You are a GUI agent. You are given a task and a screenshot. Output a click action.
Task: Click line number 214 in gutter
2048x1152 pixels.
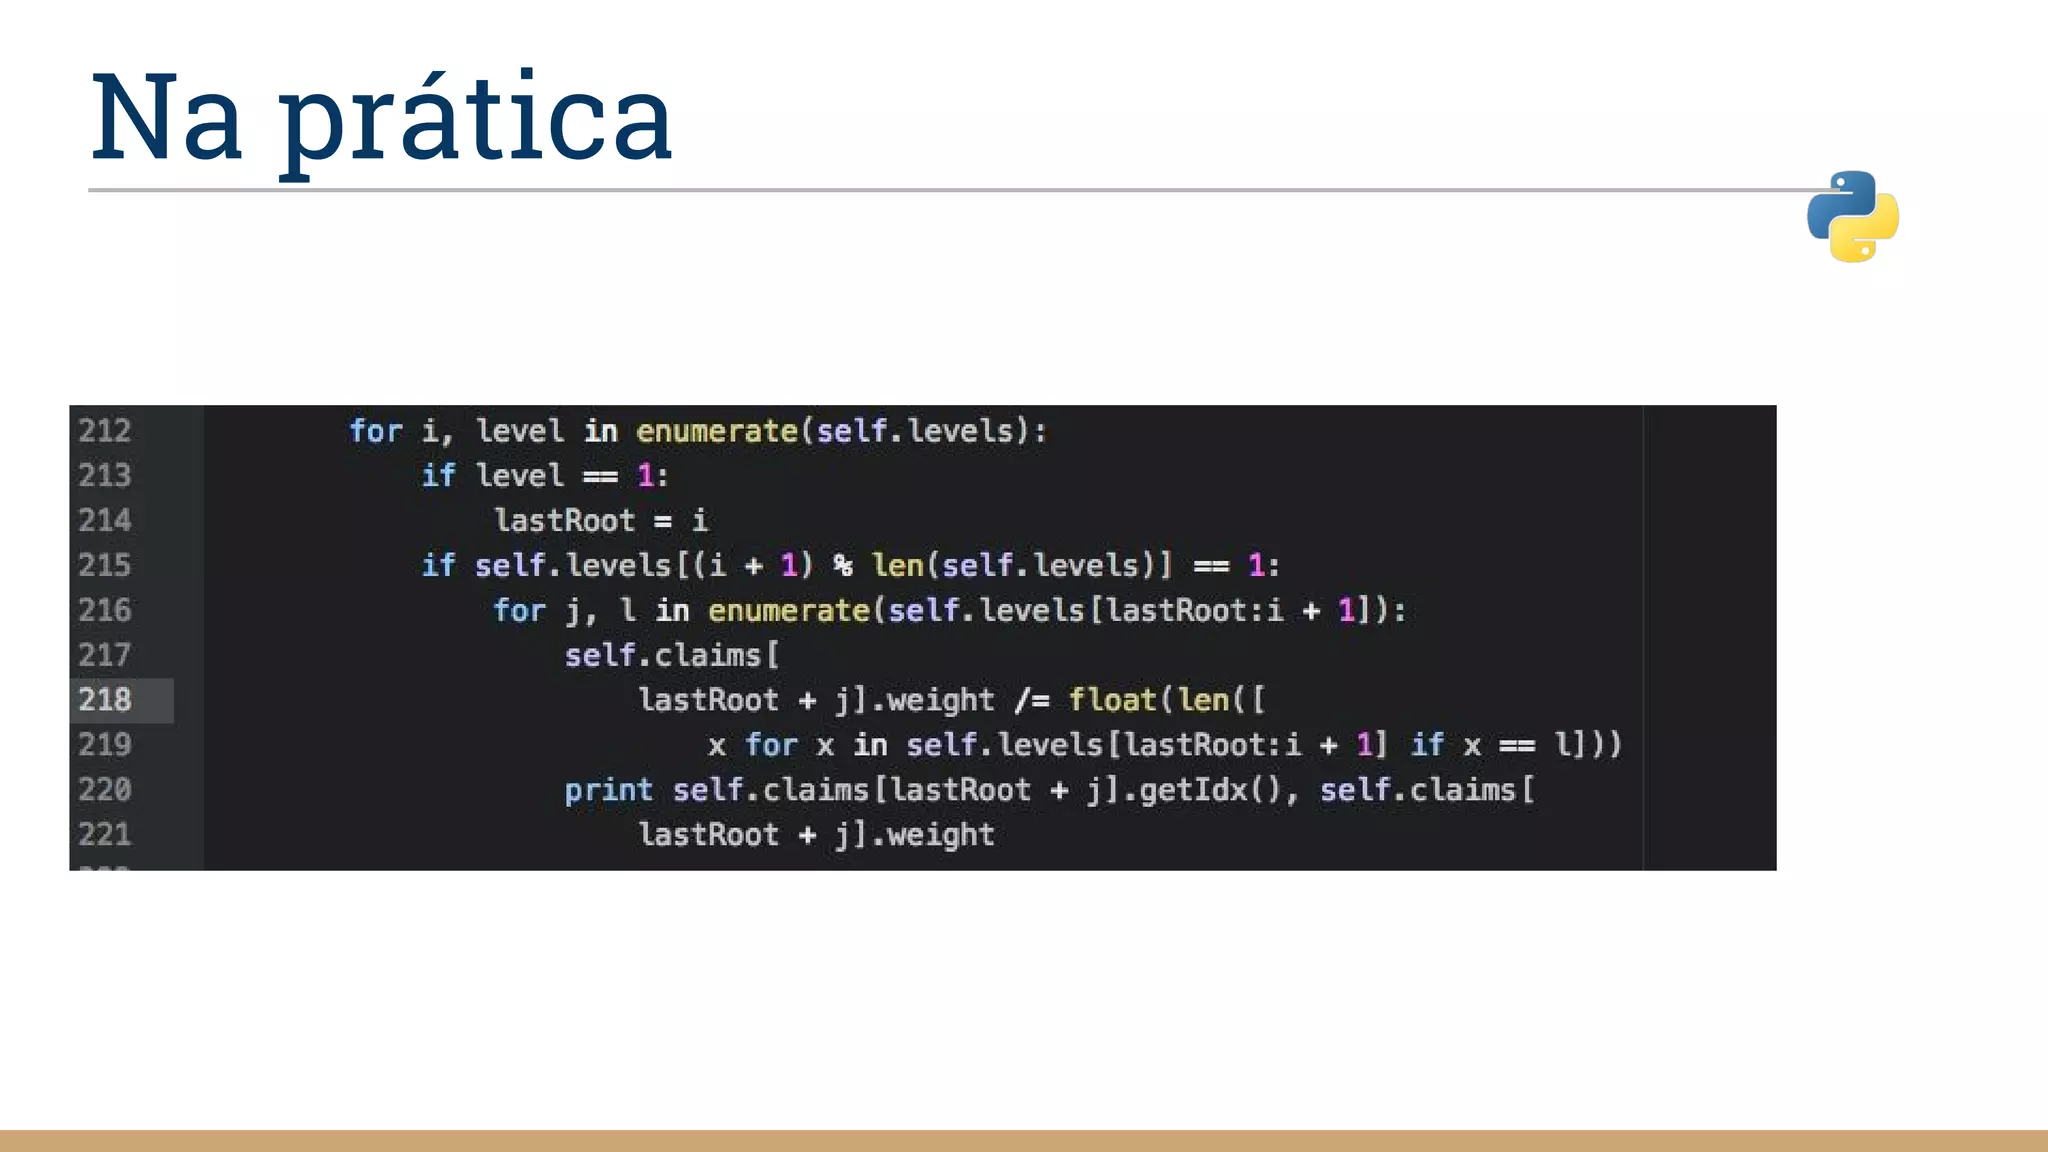(x=105, y=520)
